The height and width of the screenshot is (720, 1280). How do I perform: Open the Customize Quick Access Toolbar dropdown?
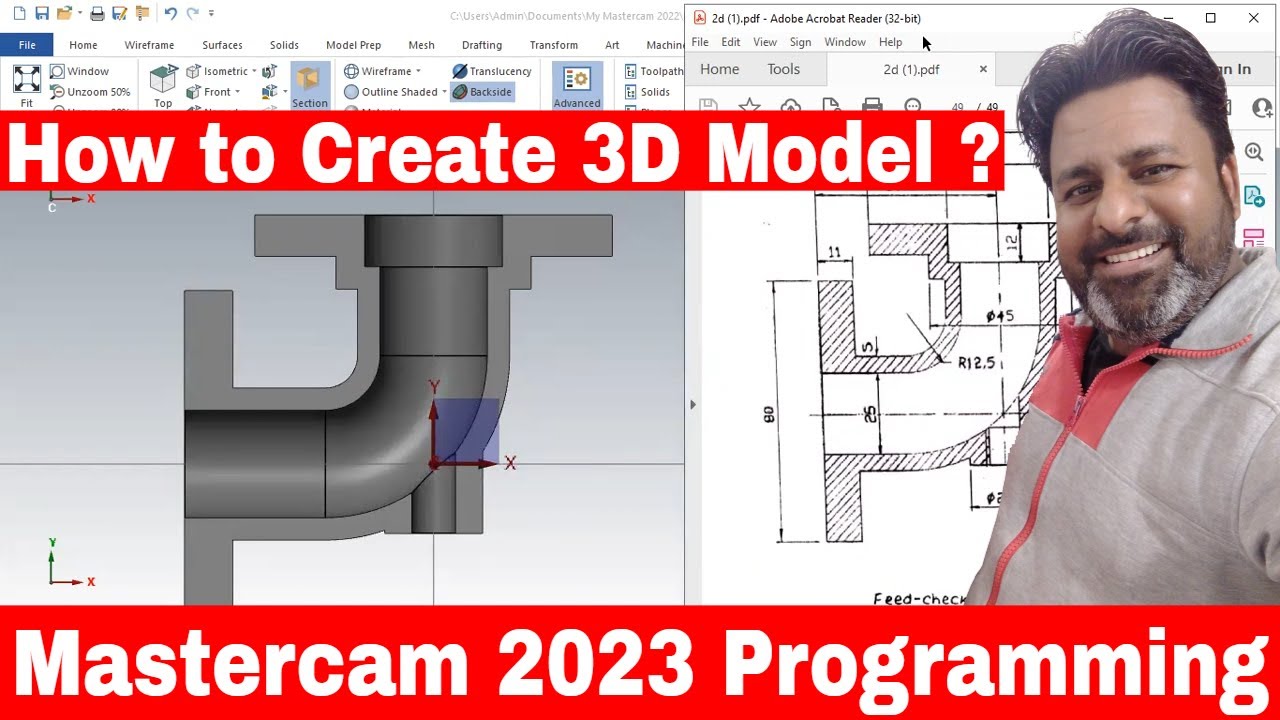click(212, 14)
